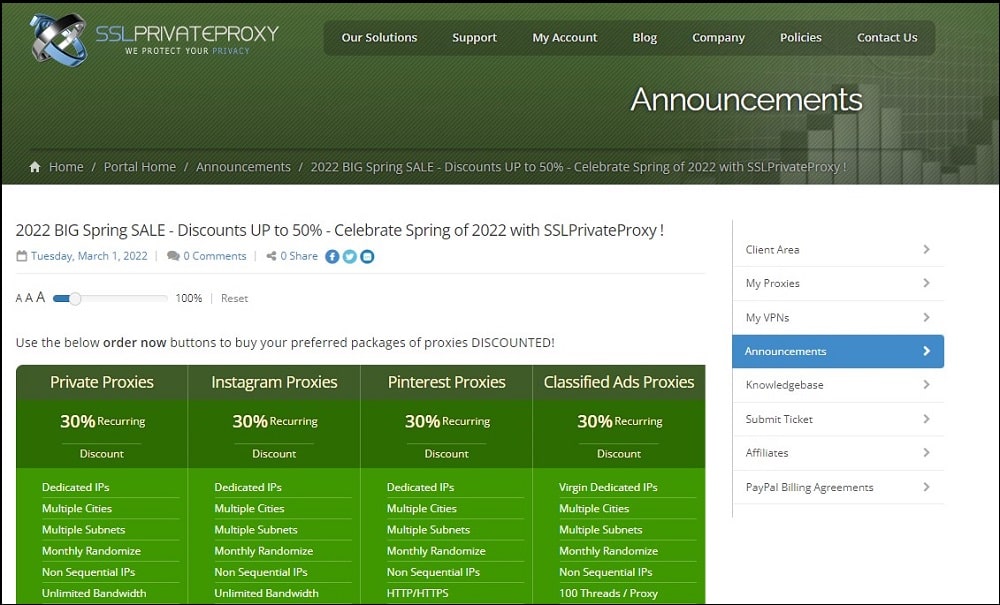Click the home icon in breadcrumb
The width and height of the screenshot is (1000, 605).
click(x=35, y=167)
